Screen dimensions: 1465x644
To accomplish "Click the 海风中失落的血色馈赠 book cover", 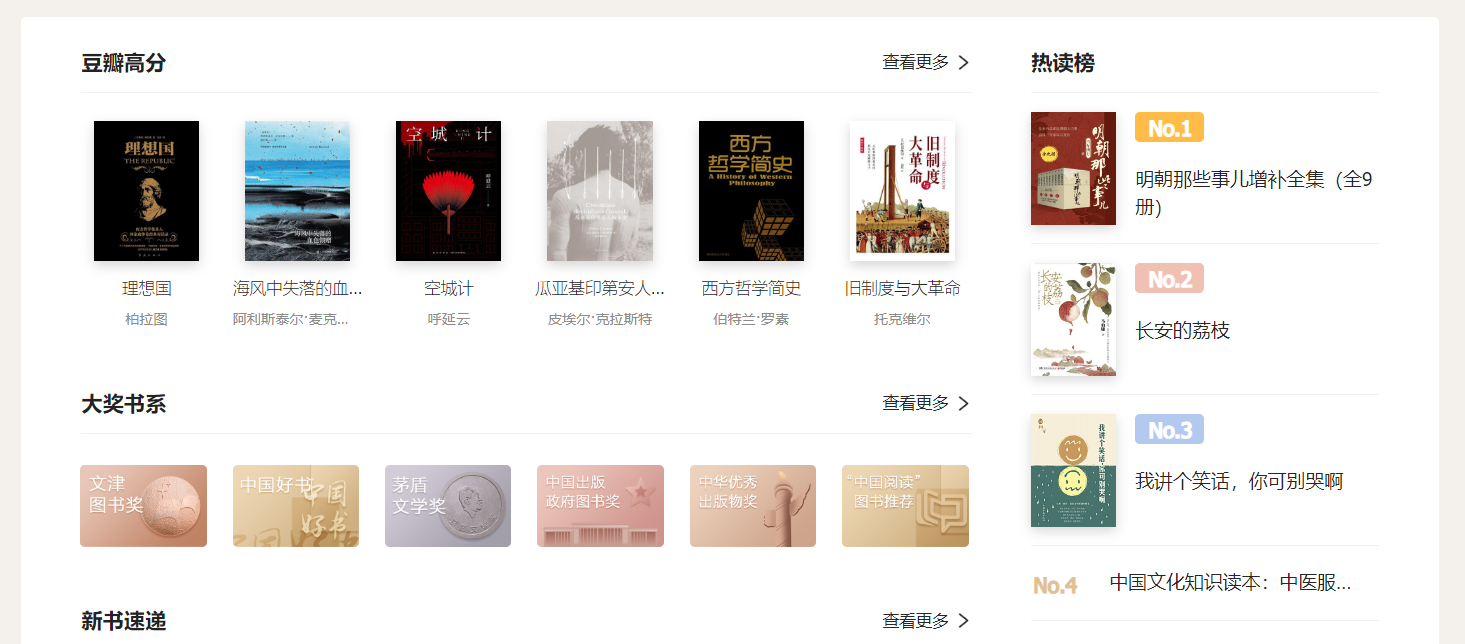I will (298, 191).
